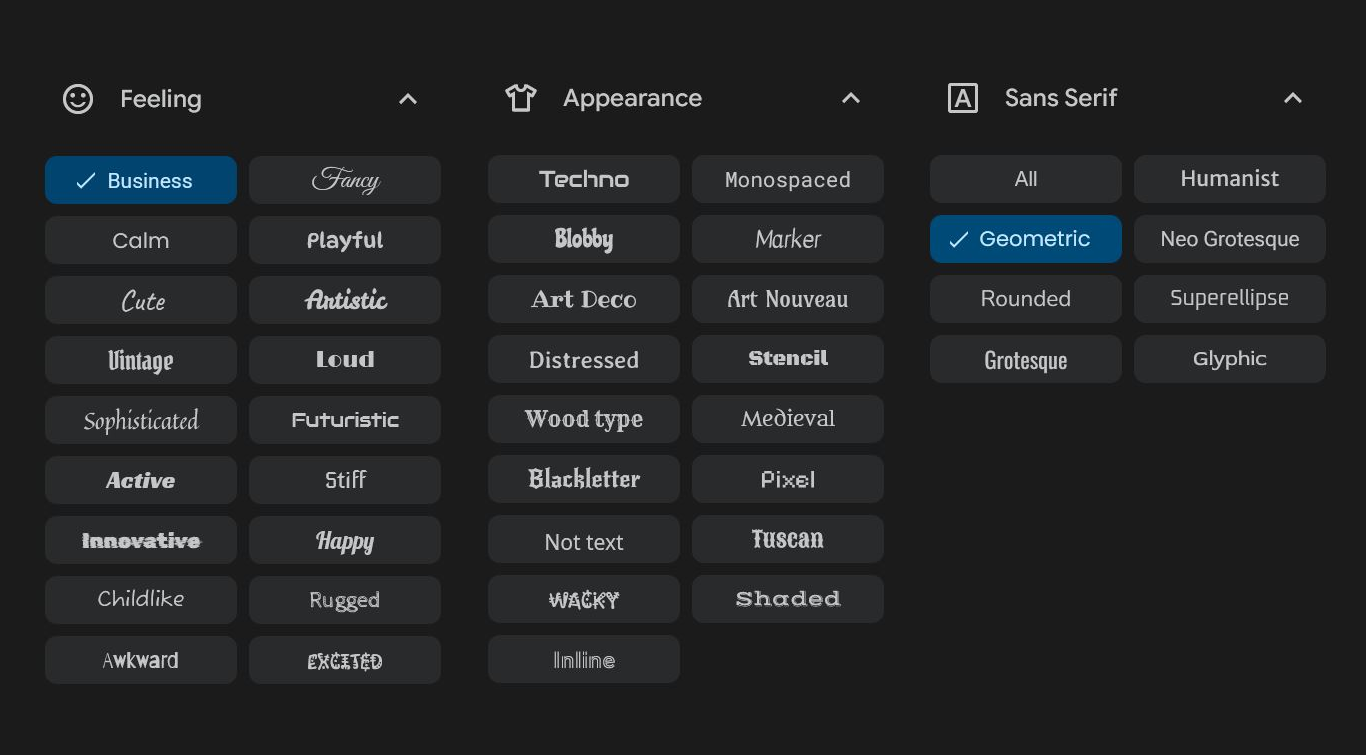Select the Vintage feeling chip
This screenshot has width=1366, height=755.
[x=140, y=360]
